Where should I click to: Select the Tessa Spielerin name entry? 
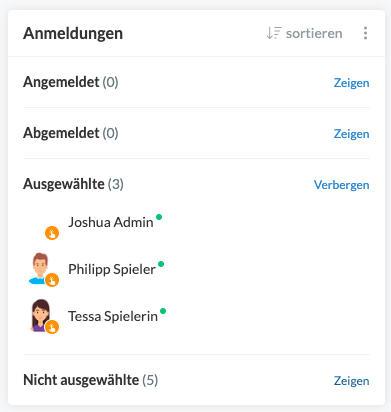(x=113, y=316)
